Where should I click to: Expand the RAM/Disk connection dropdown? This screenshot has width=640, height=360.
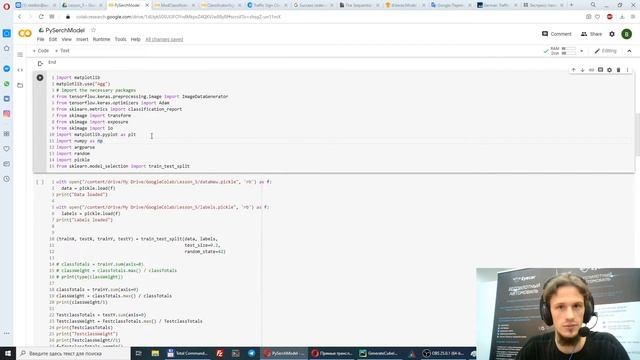point(582,51)
